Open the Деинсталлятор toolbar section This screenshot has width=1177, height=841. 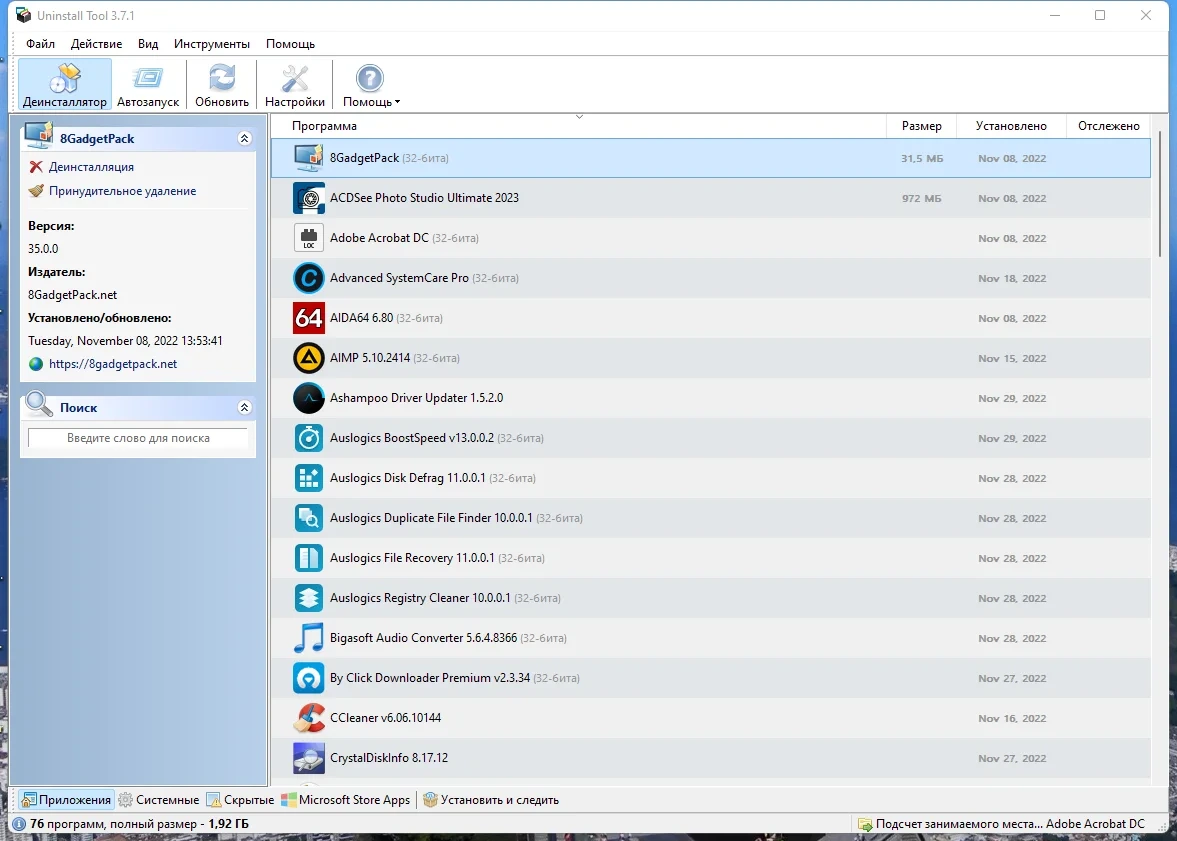click(x=65, y=85)
